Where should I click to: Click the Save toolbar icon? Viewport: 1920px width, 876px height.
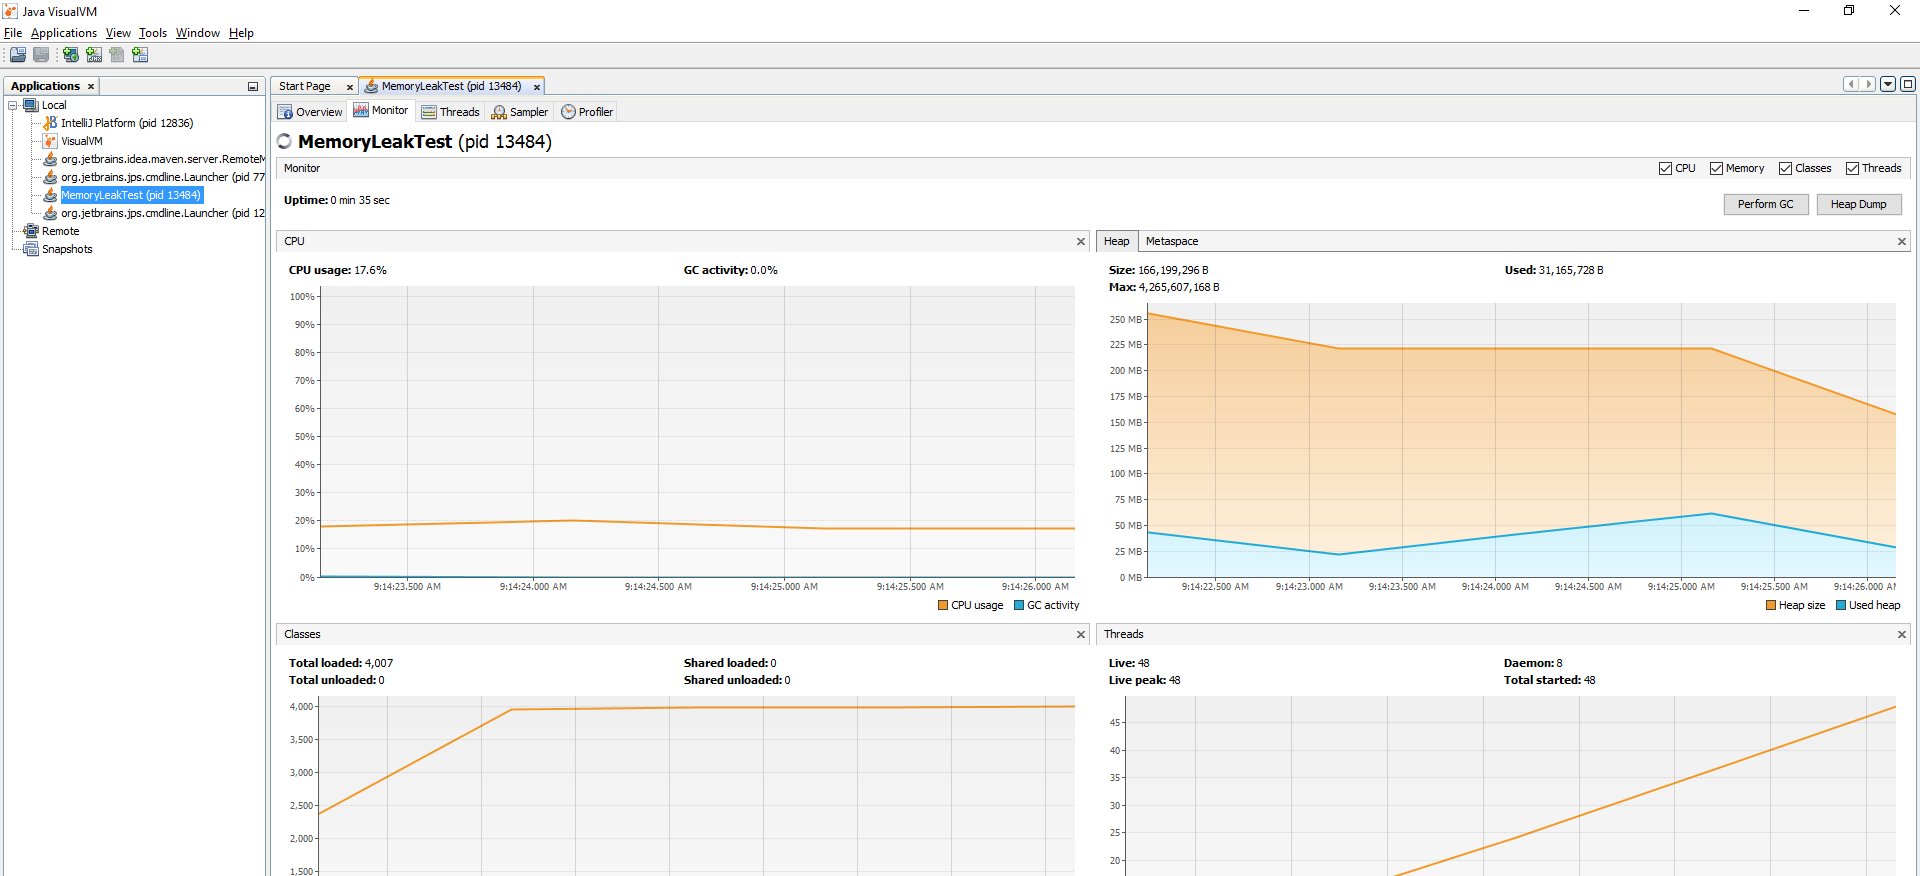pos(41,55)
